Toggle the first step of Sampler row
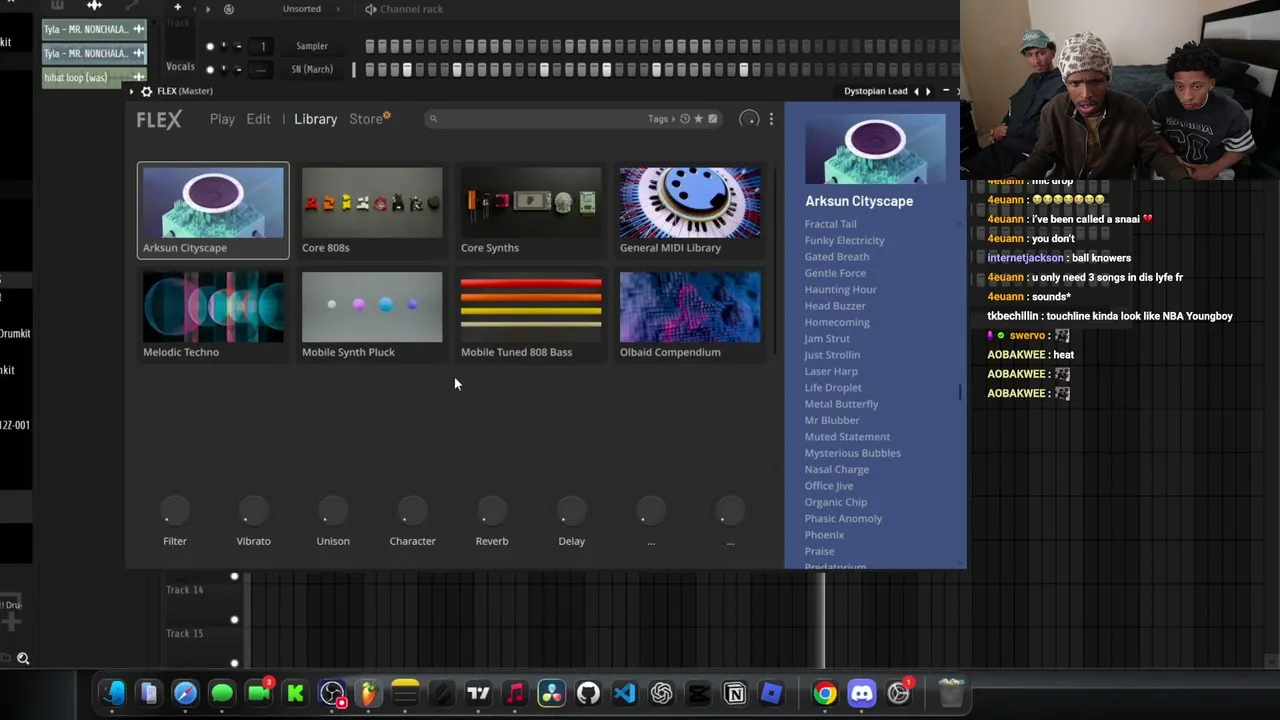 click(x=370, y=46)
